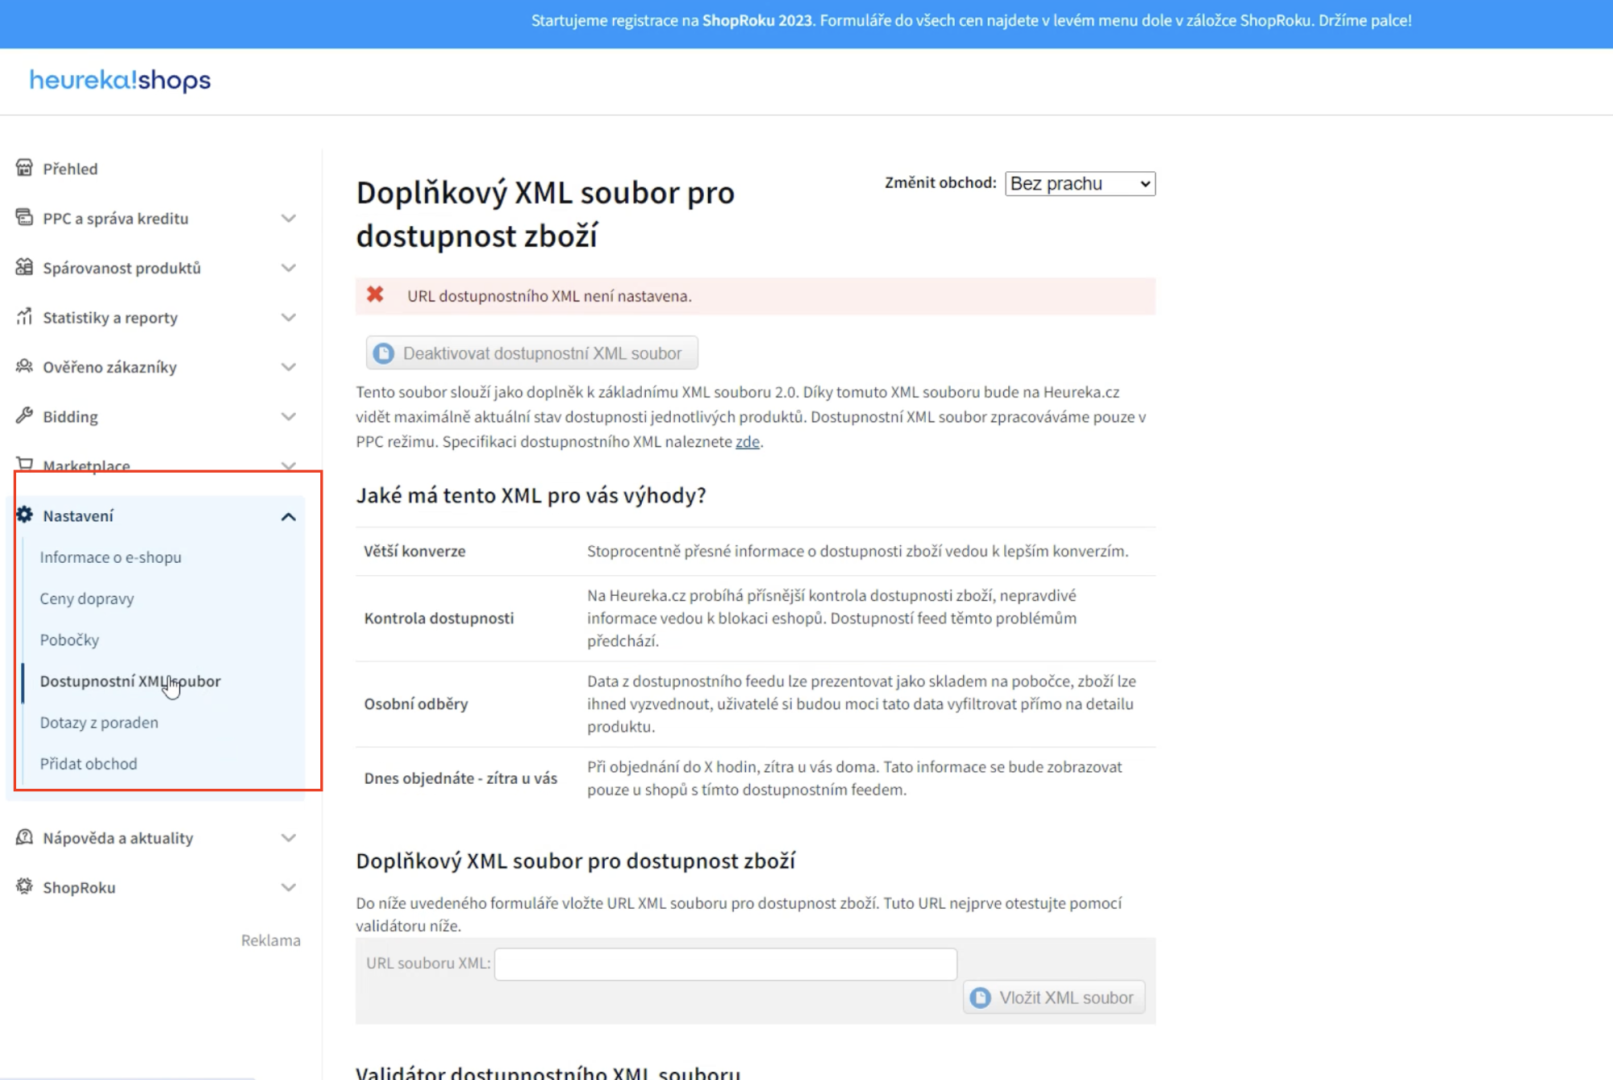Click the Reklama label
This screenshot has width=1613, height=1080.
(x=271, y=940)
